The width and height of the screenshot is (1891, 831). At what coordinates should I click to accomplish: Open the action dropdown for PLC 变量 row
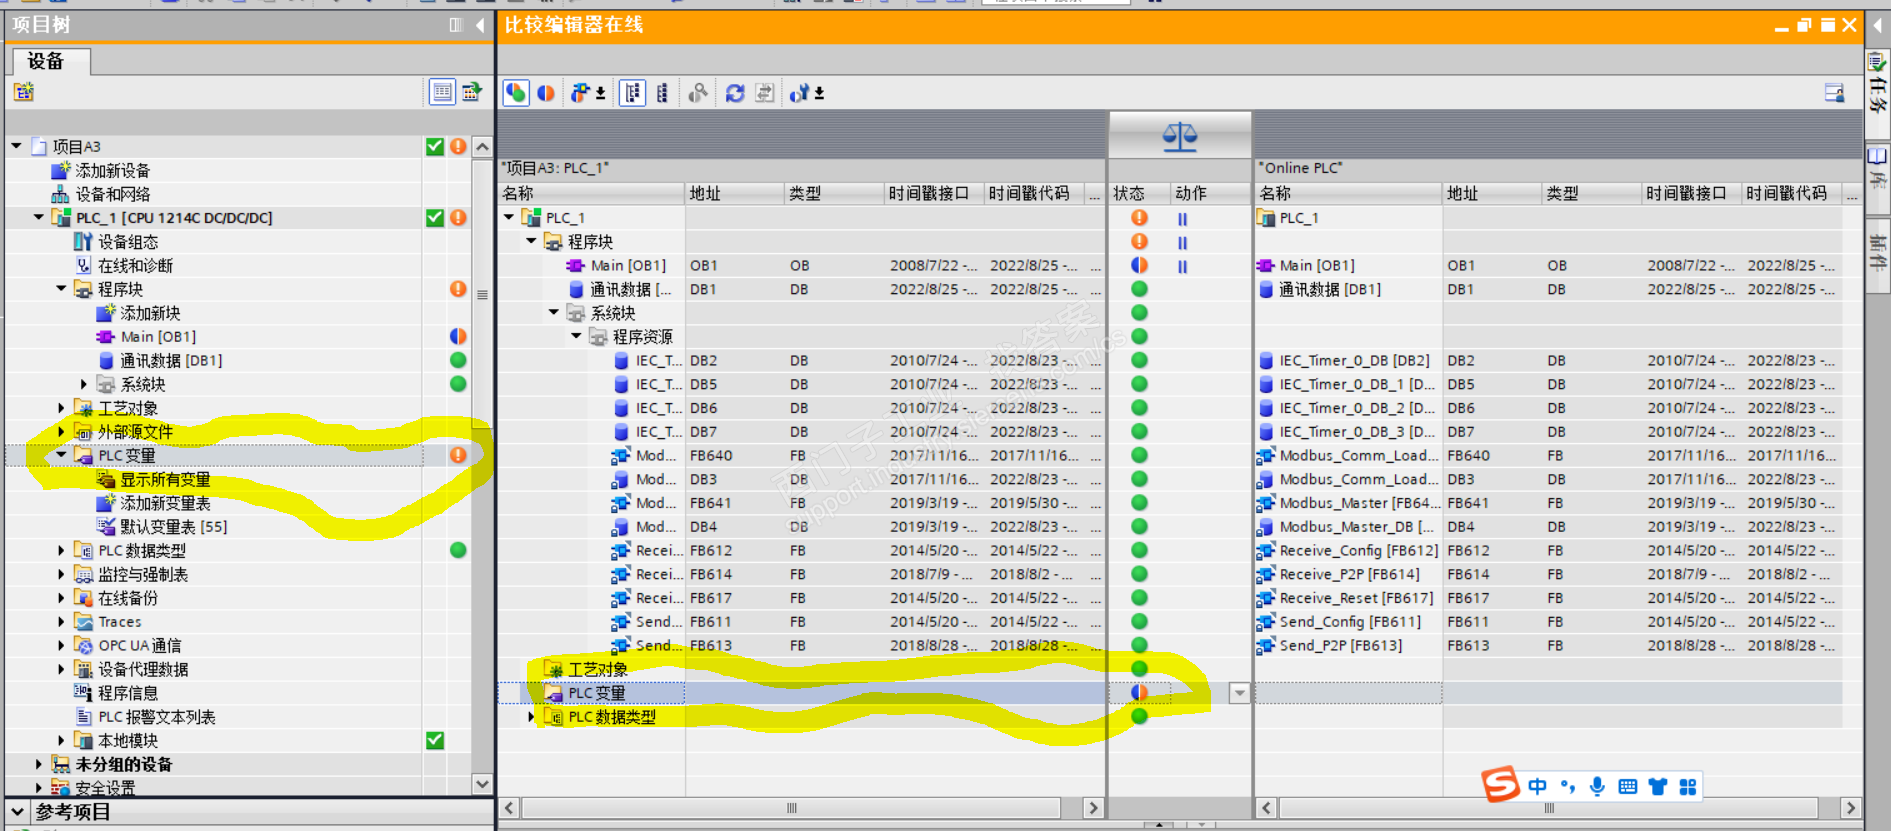1240,693
